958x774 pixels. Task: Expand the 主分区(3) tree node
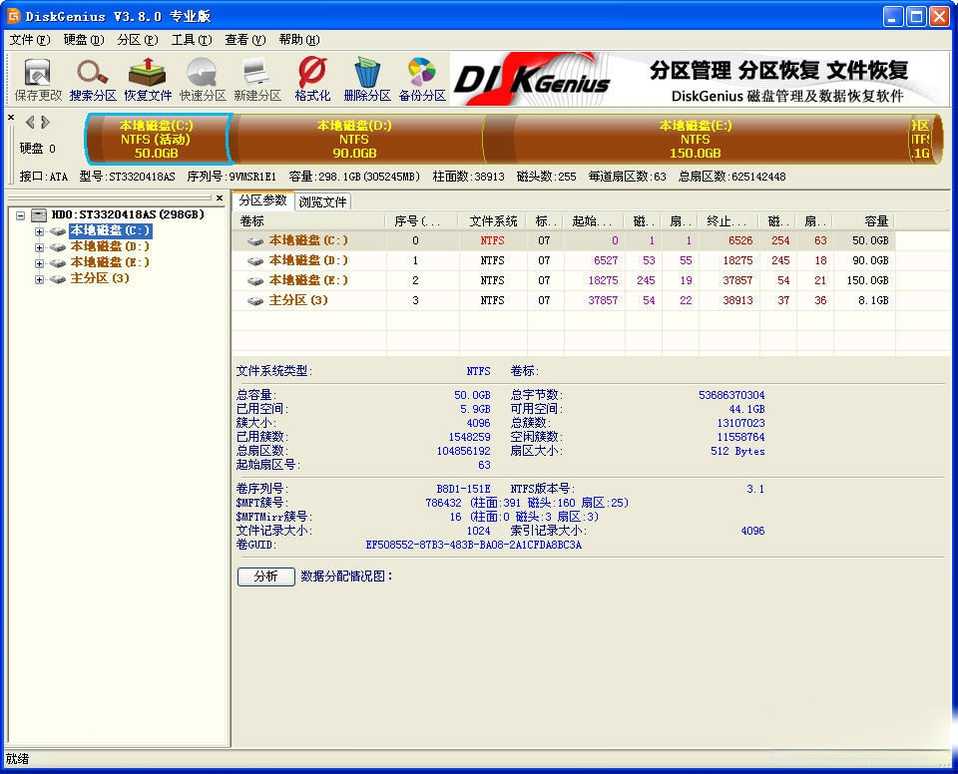[x=39, y=279]
